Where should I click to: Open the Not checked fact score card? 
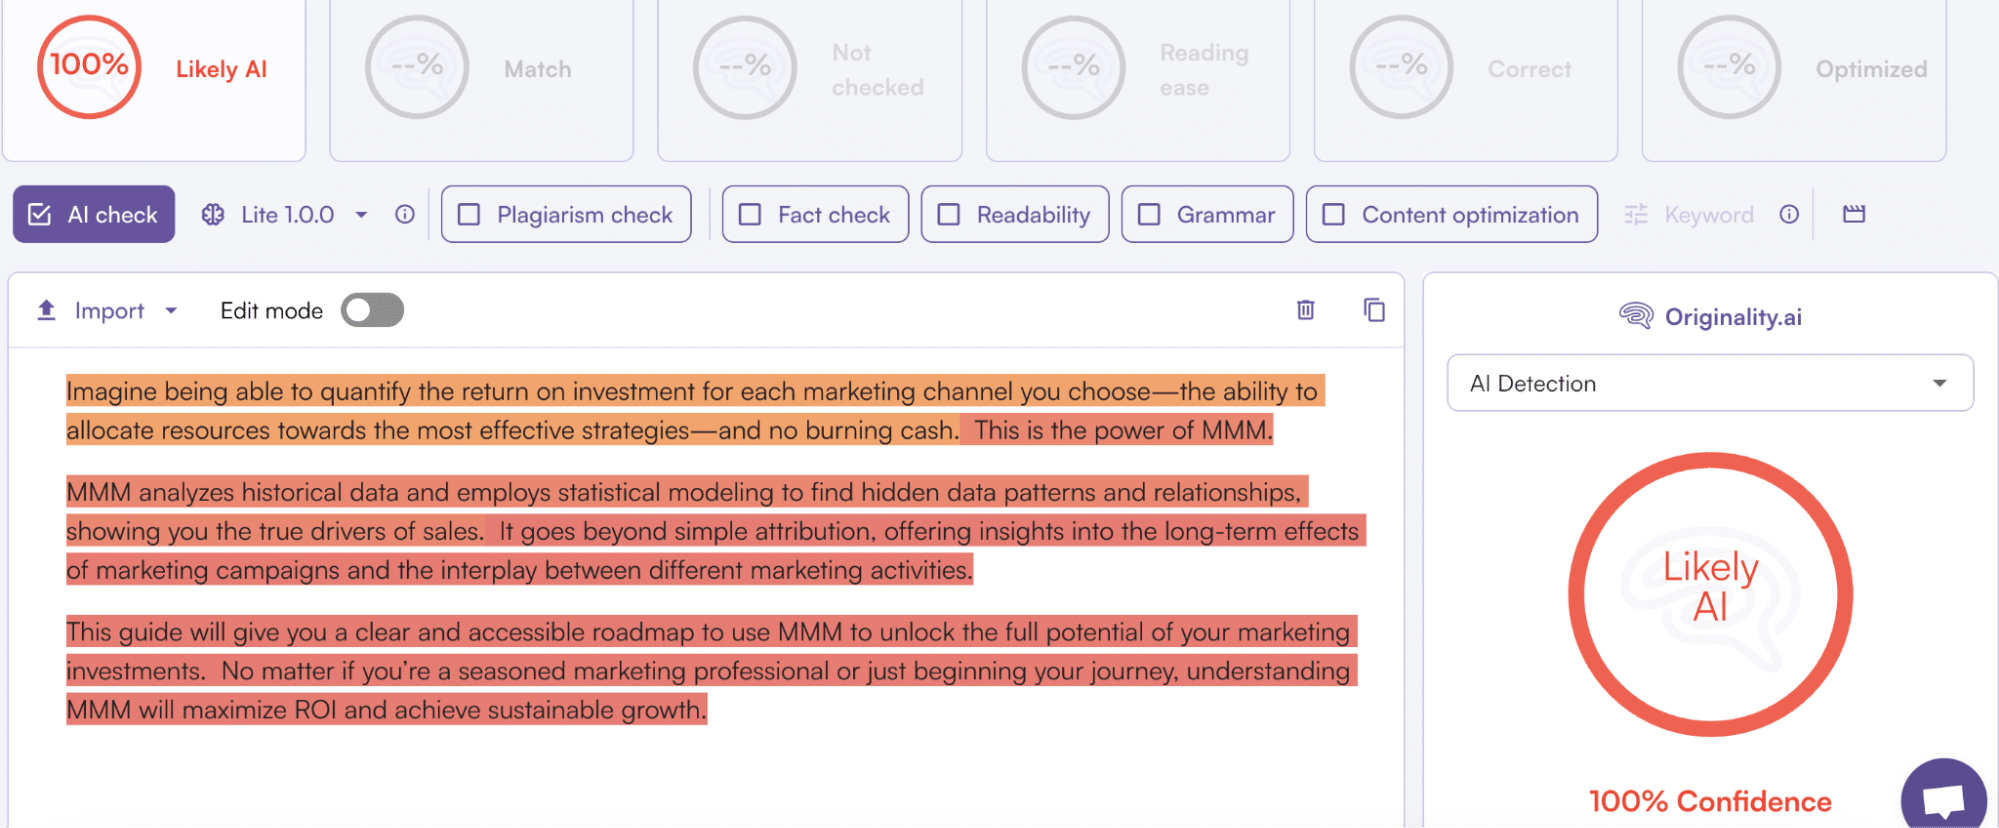809,78
